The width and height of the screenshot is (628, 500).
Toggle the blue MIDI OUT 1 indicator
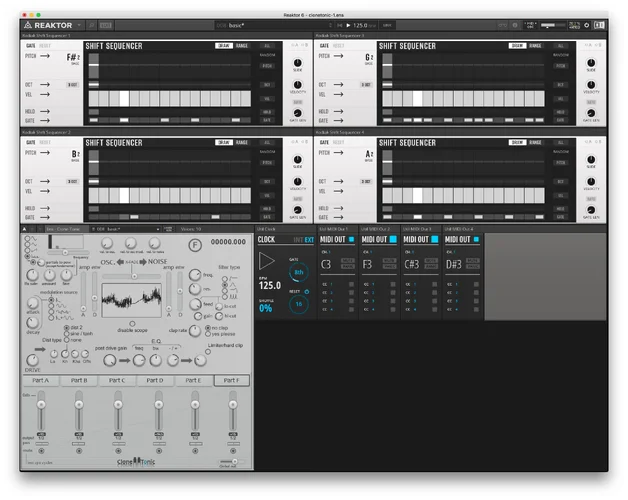pyautogui.click(x=351, y=240)
